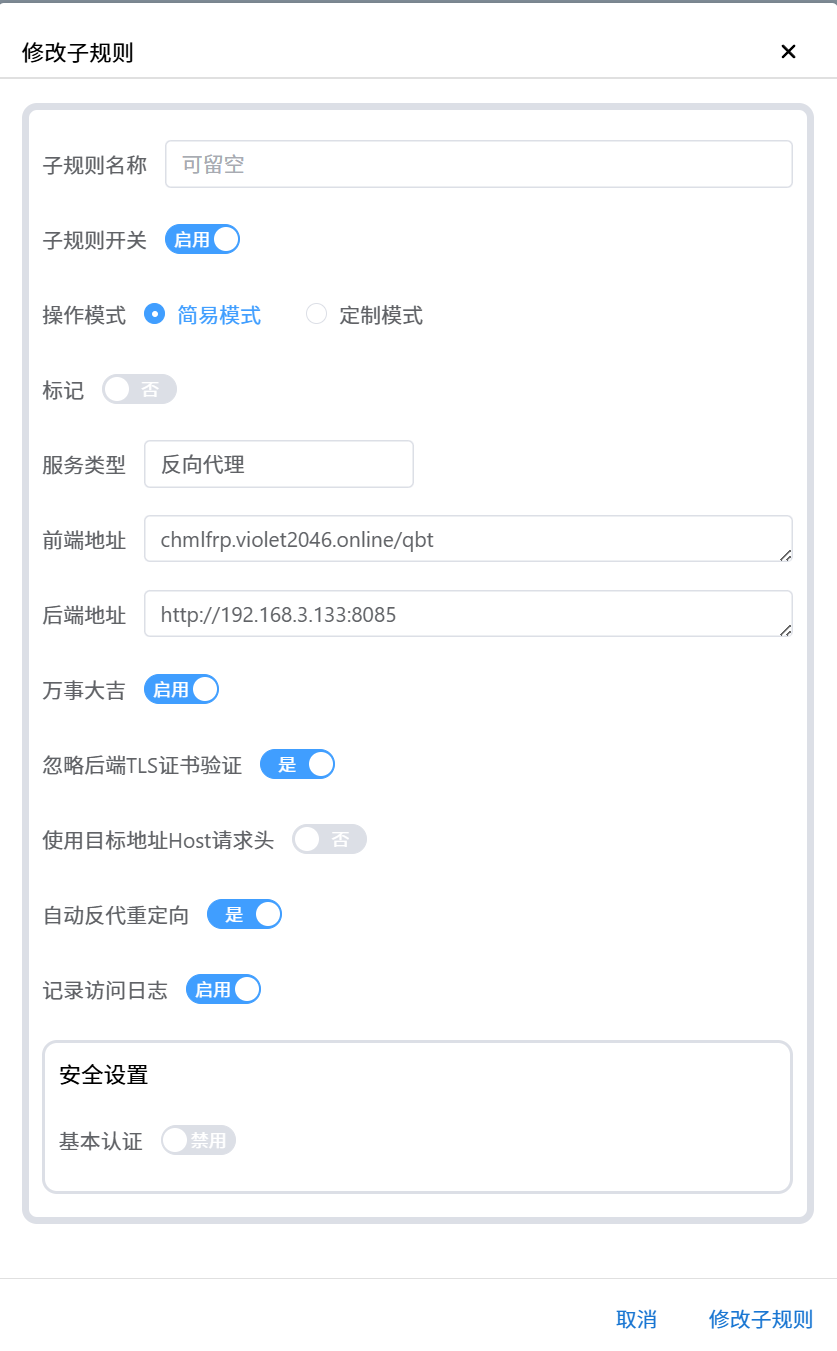Disable the 万事大吉 switch
Screen dimensions: 837x1351
181,690
